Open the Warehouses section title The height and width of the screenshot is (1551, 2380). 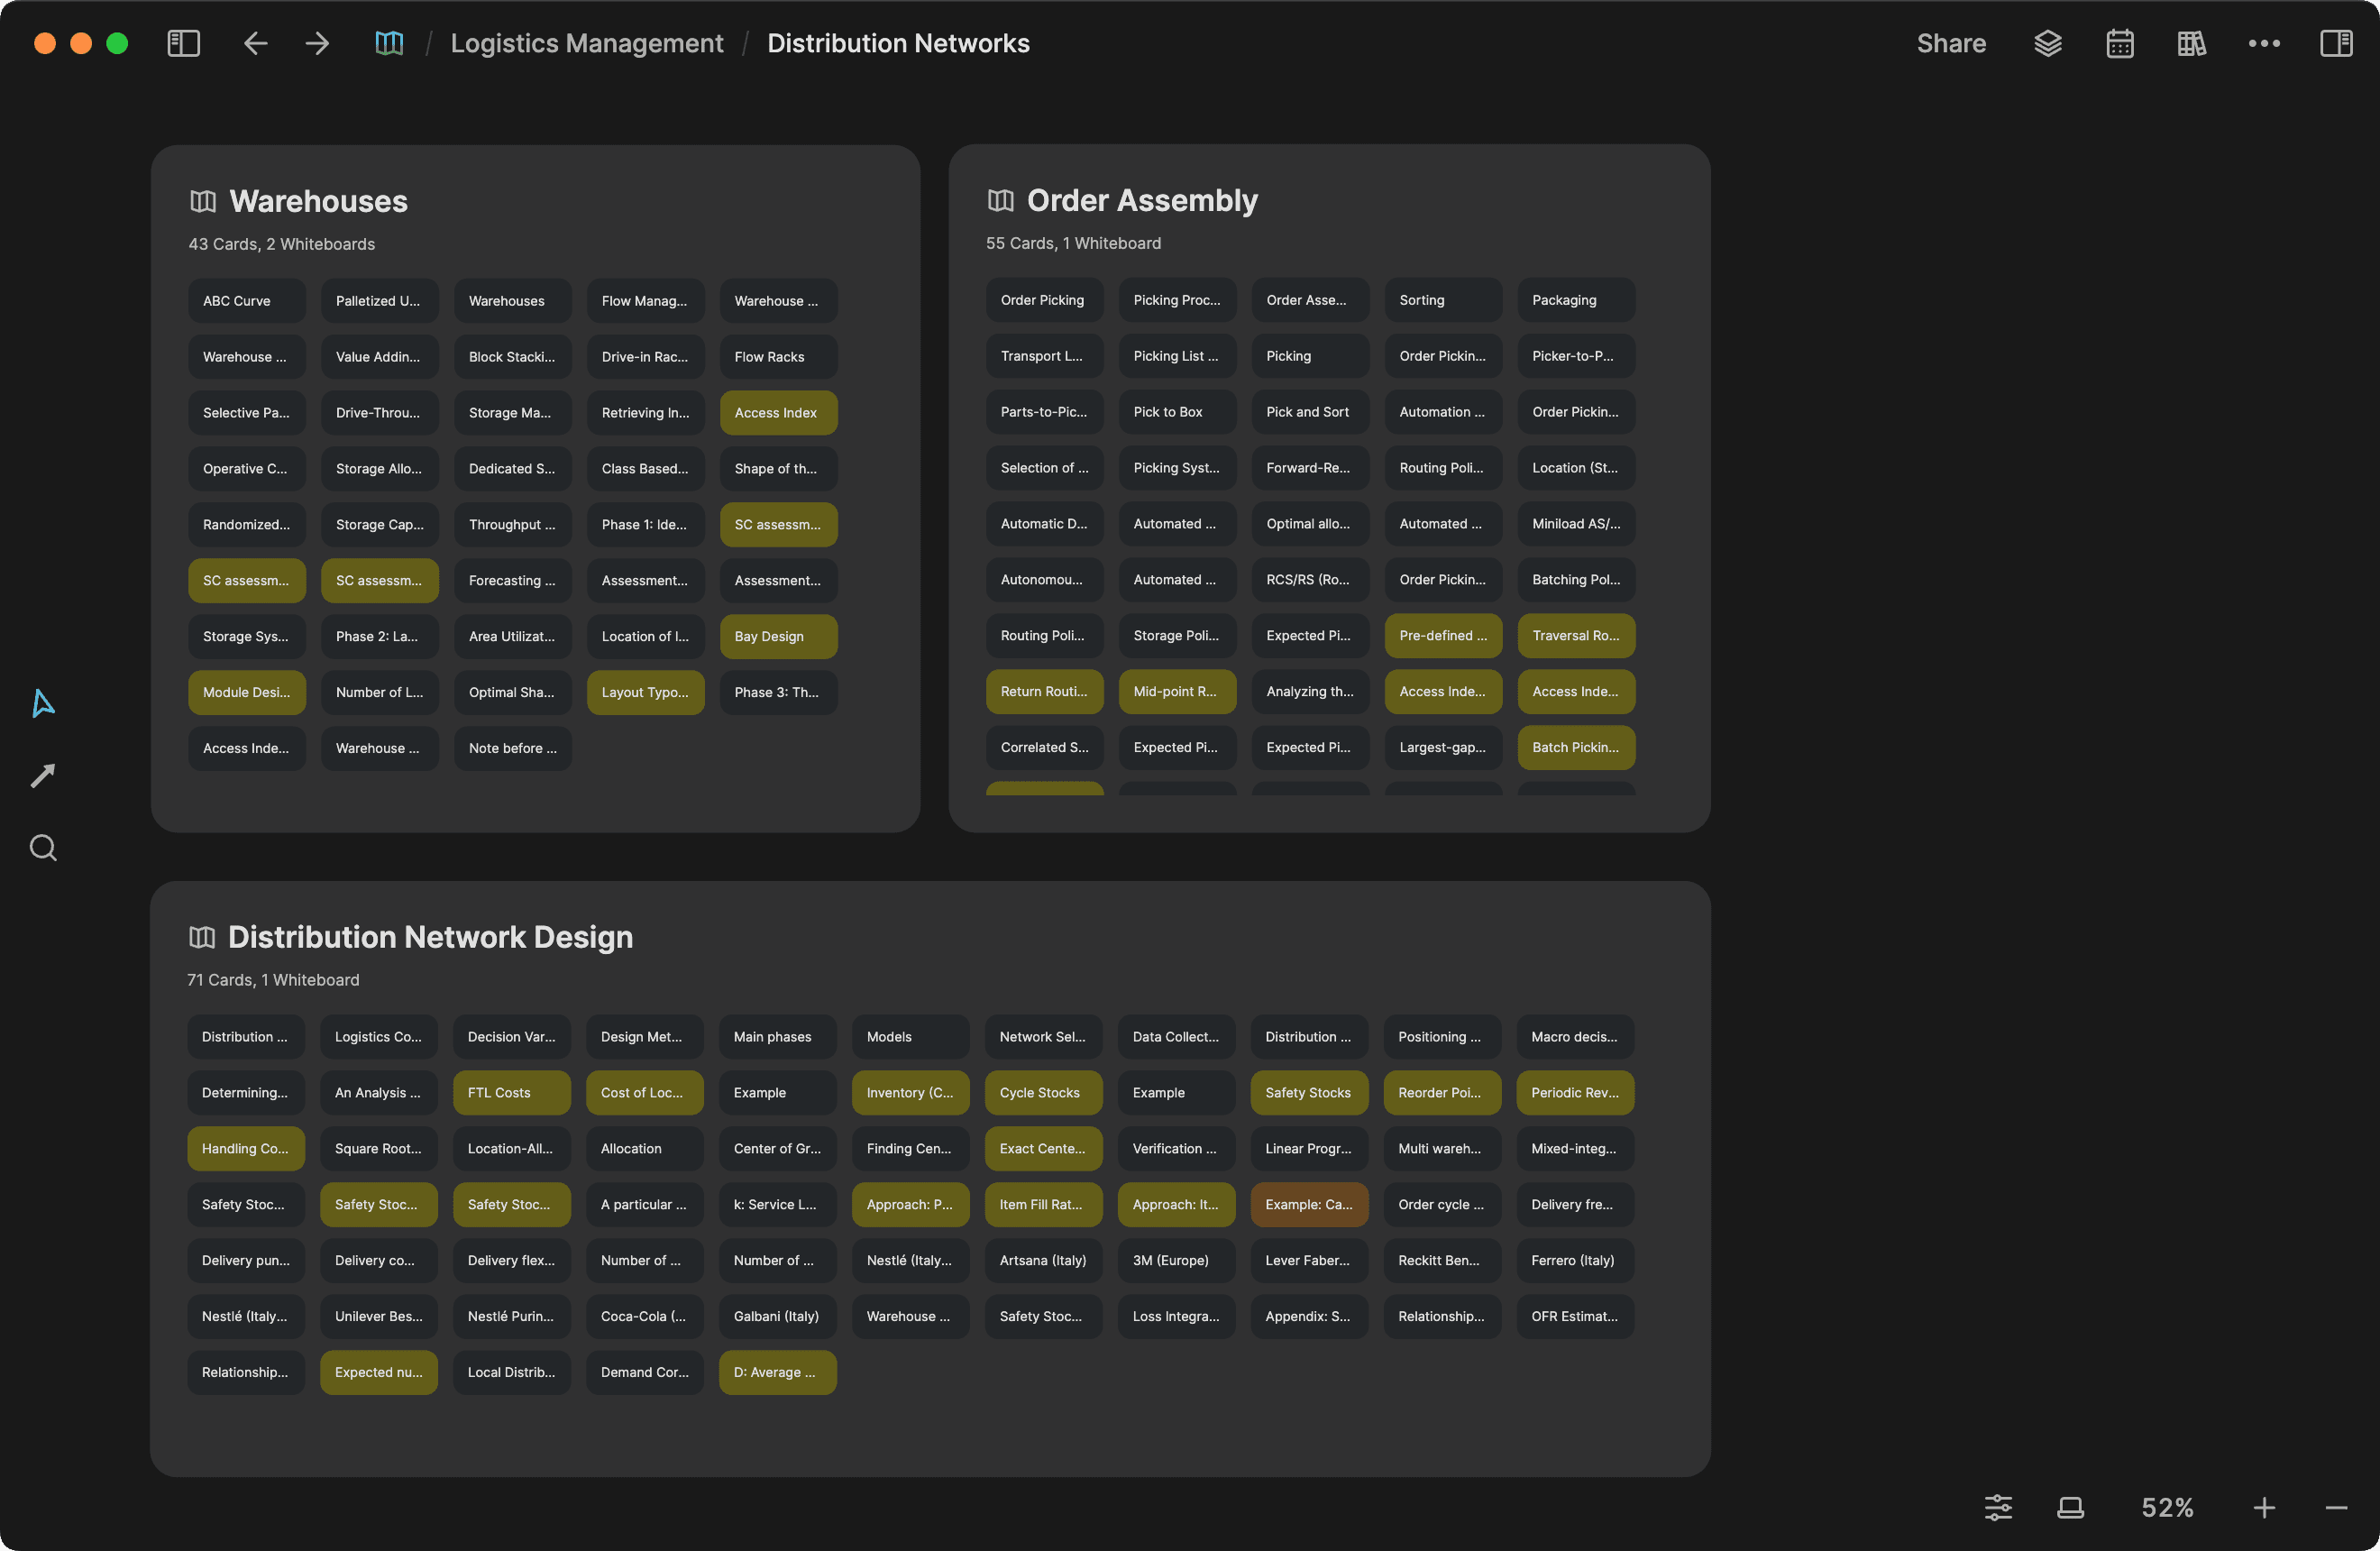[318, 201]
